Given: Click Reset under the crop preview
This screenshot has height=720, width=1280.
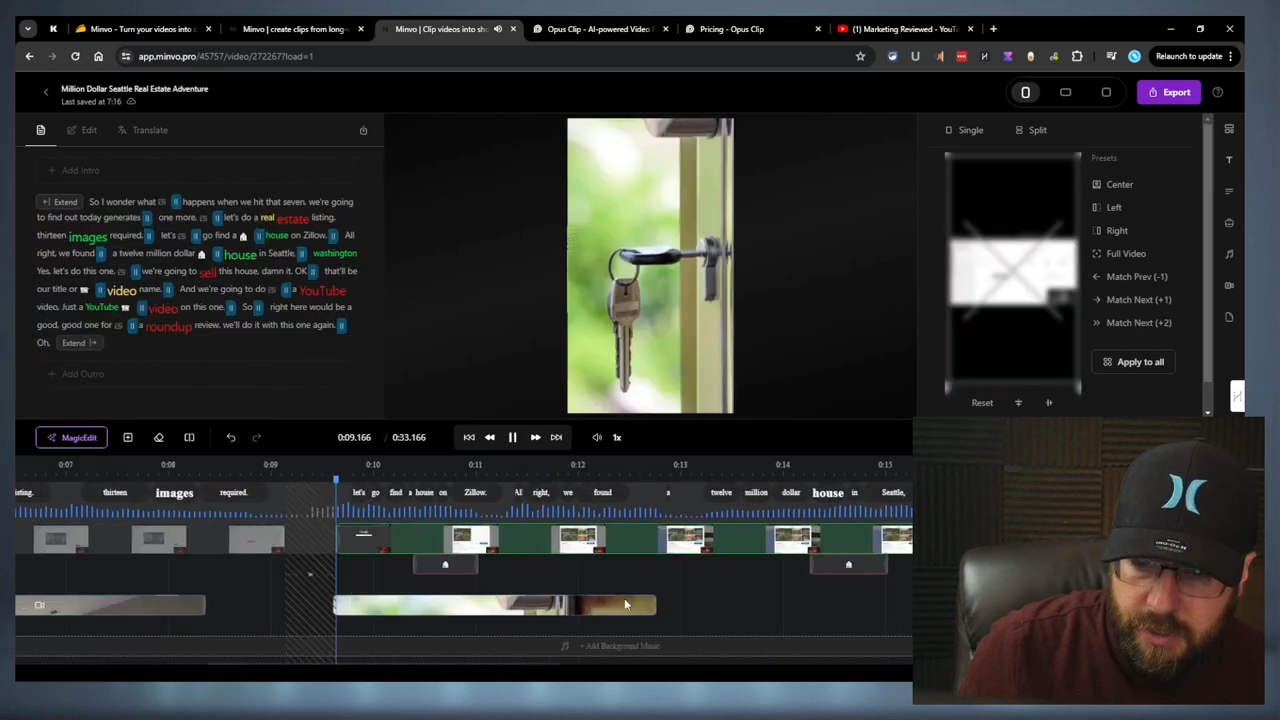Looking at the screenshot, I should [982, 403].
